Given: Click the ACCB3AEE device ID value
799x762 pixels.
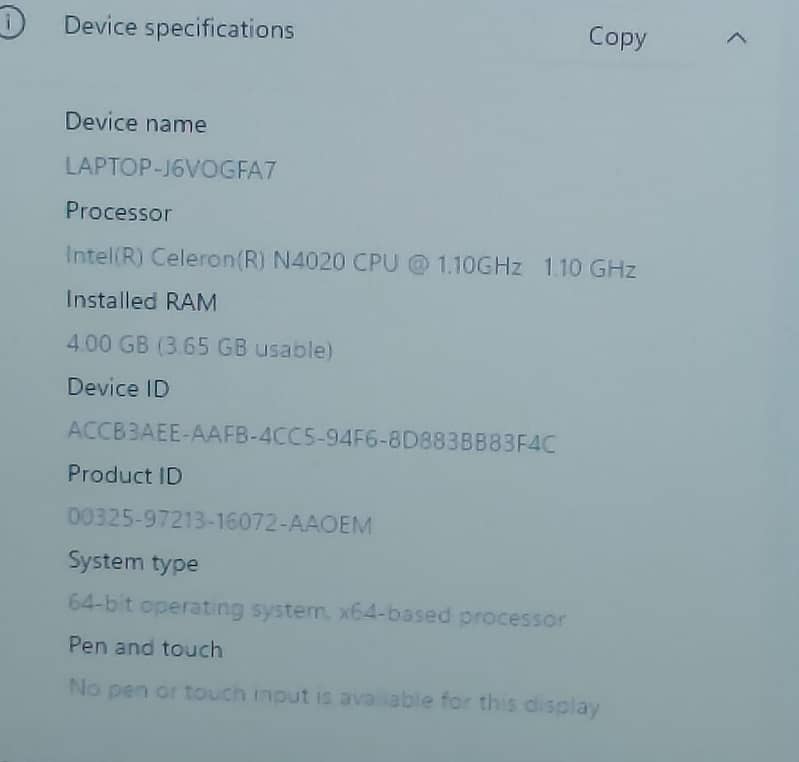Looking at the screenshot, I should 311,437.
